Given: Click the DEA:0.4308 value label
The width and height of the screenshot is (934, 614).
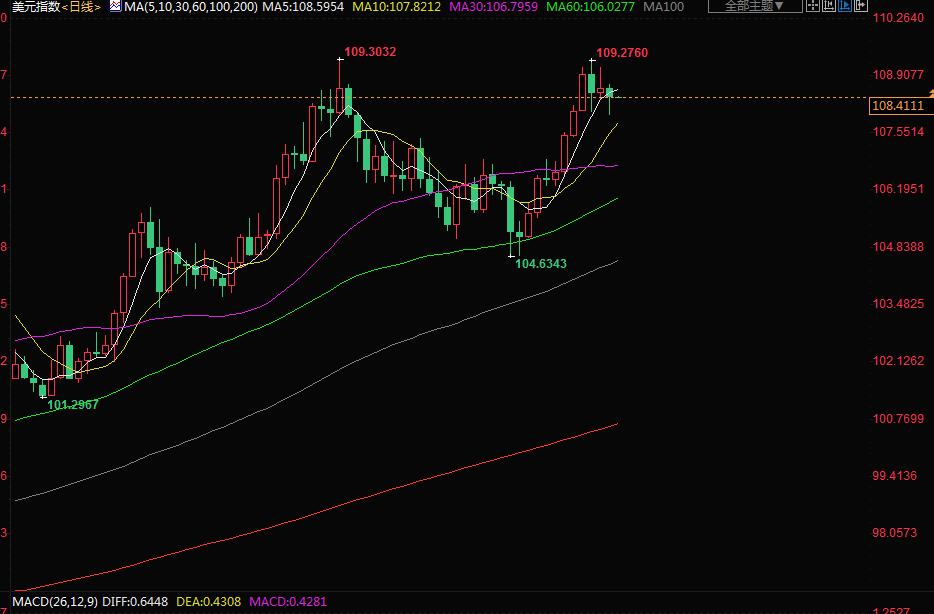Looking at the screenshot, I should (x=208, y=602).
